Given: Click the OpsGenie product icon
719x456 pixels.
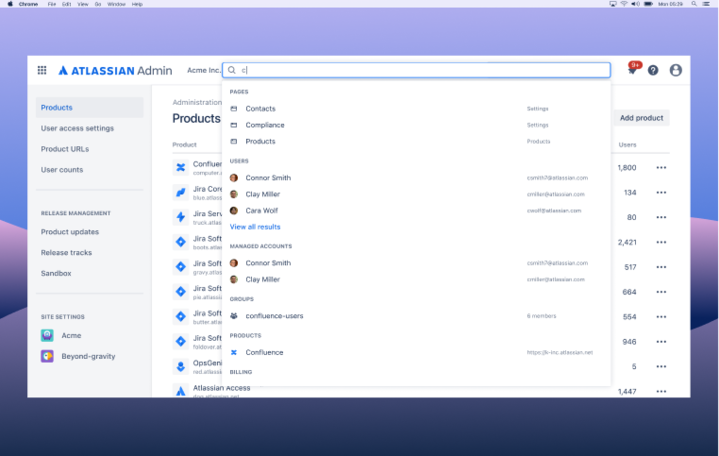Looking at the screenshot, I should [x=181, y=367].
